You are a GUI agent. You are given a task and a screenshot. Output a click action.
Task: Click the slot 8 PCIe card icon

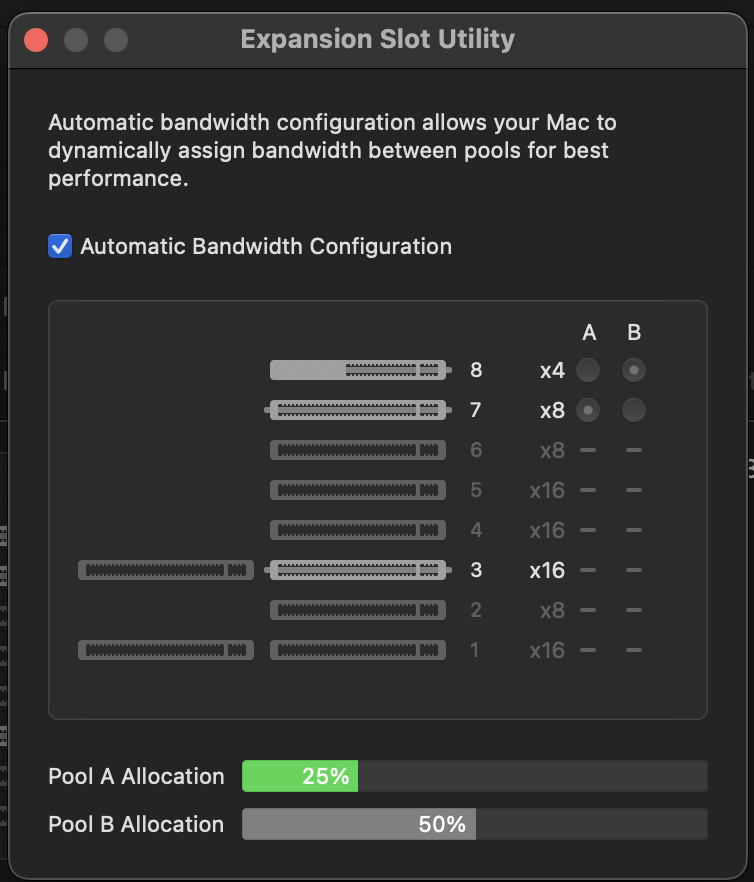[360, 370]
